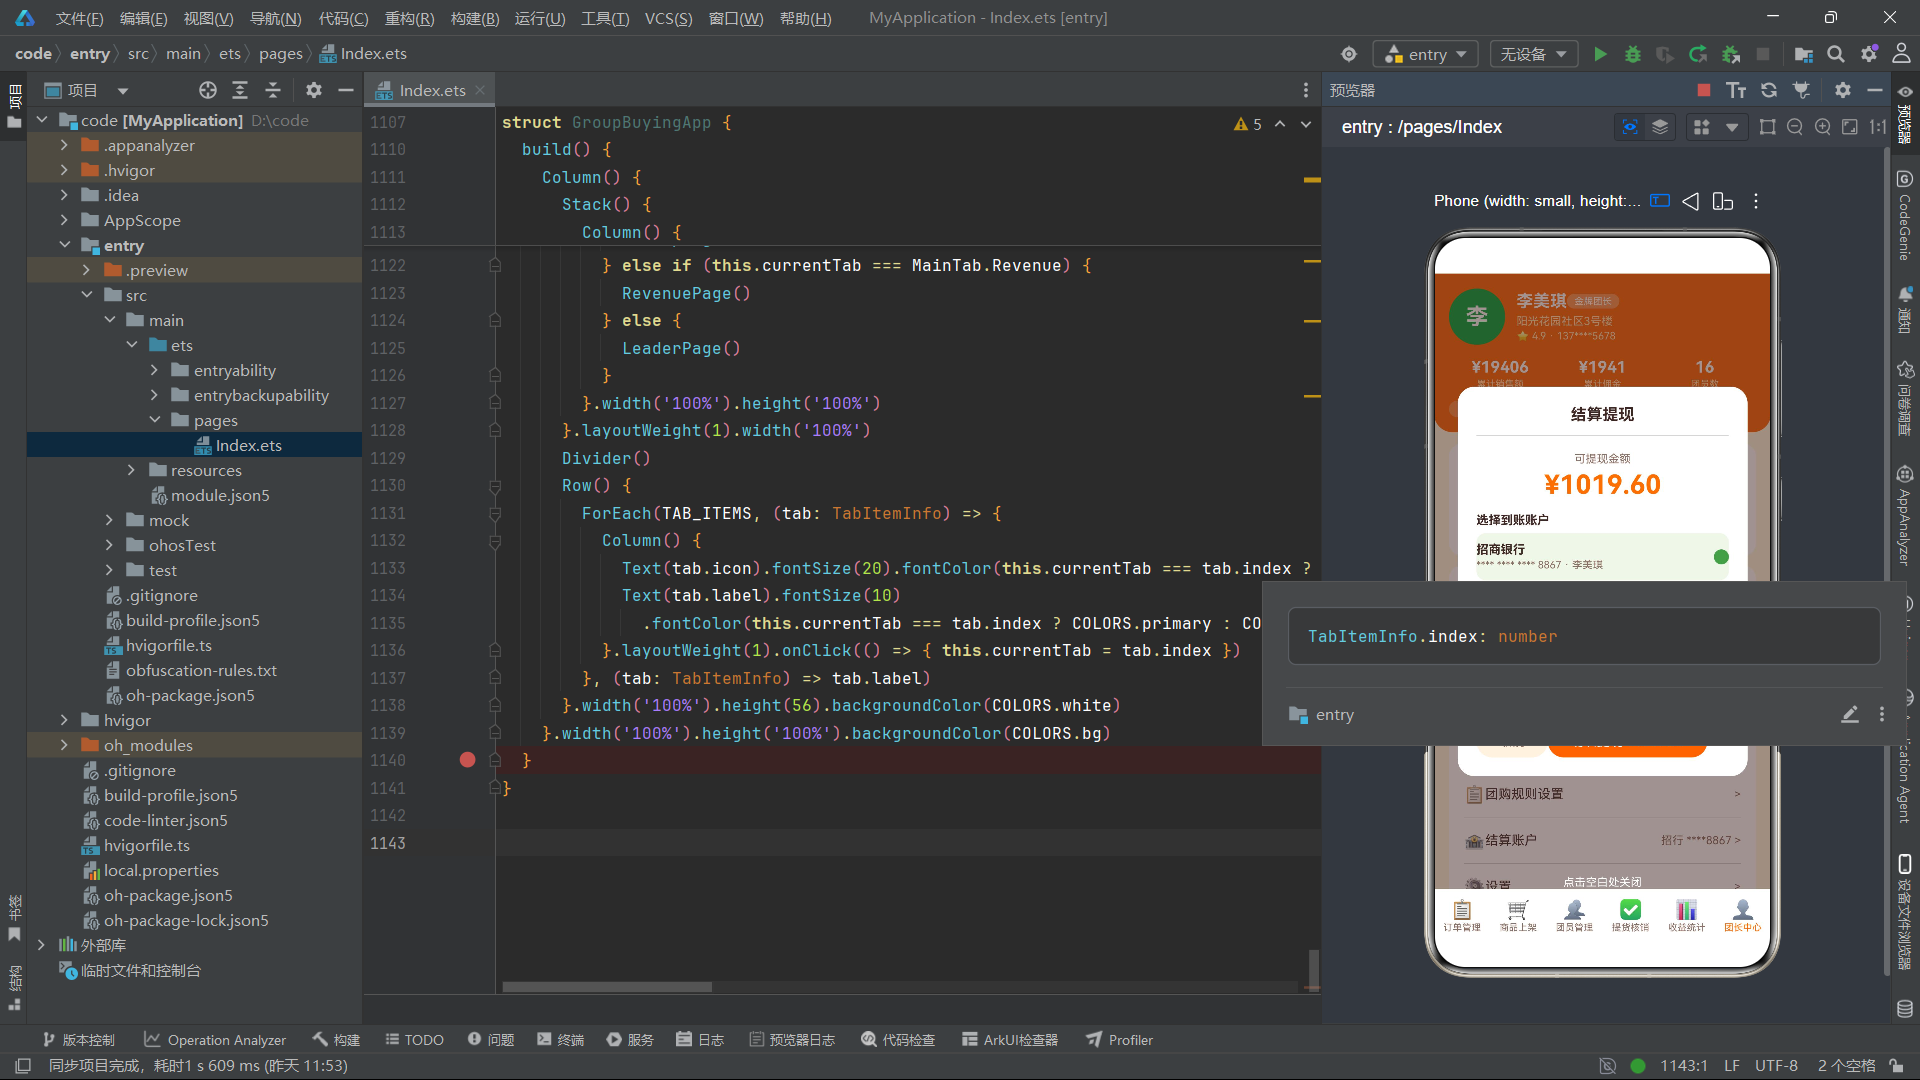Go to next highlighted warning arrow
Screen dimensions: 1920x1080
pos(1306,124)
